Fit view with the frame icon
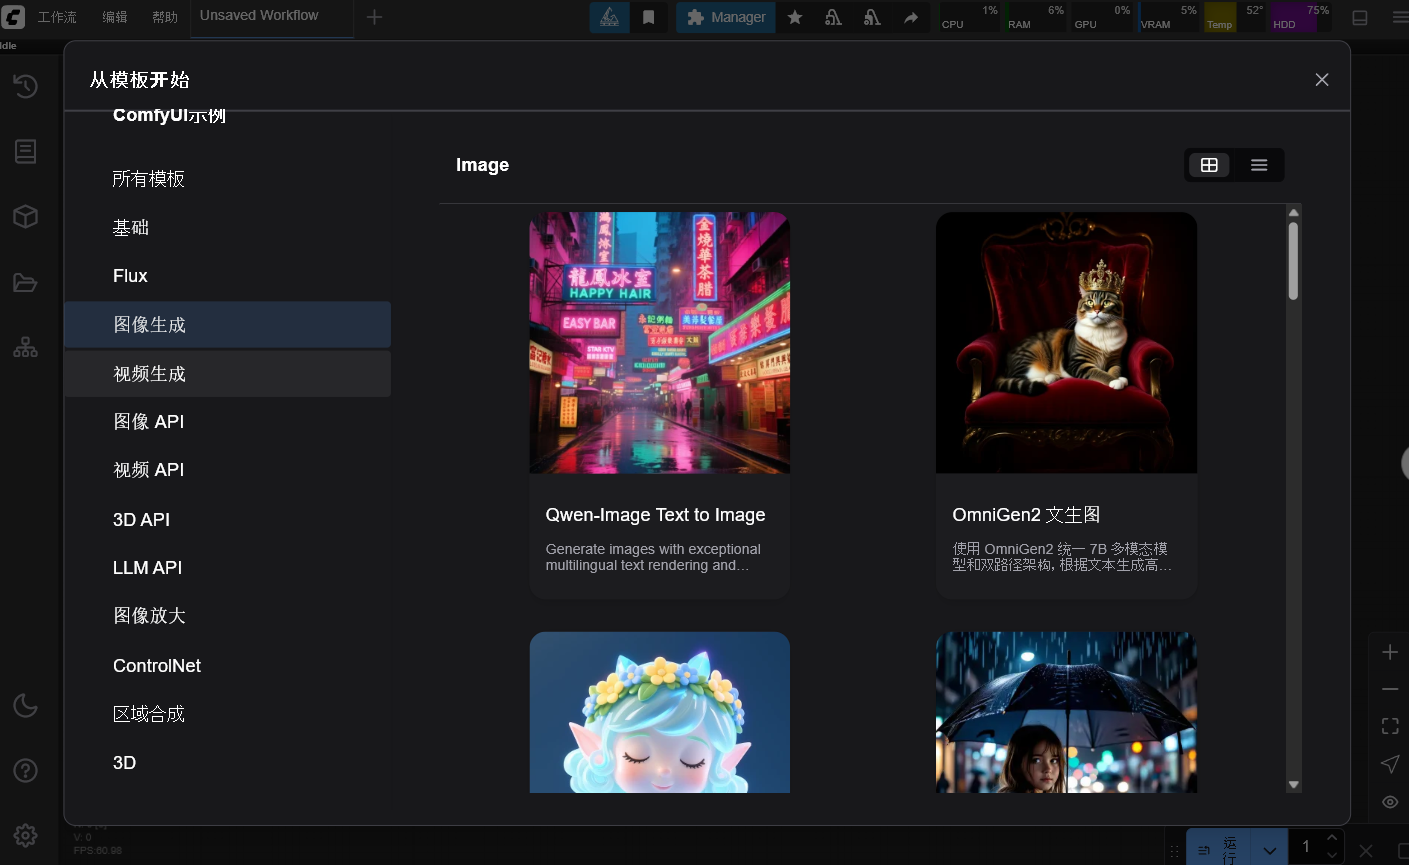Screen dimensions: 1409x865 click(1390, 726)
